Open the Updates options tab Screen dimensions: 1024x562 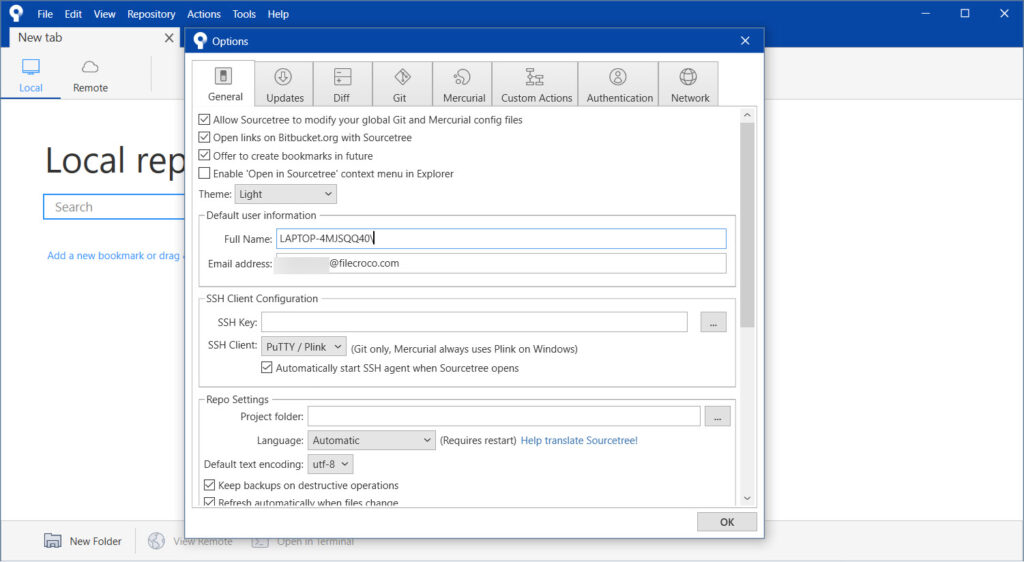(x=284, y=84)
